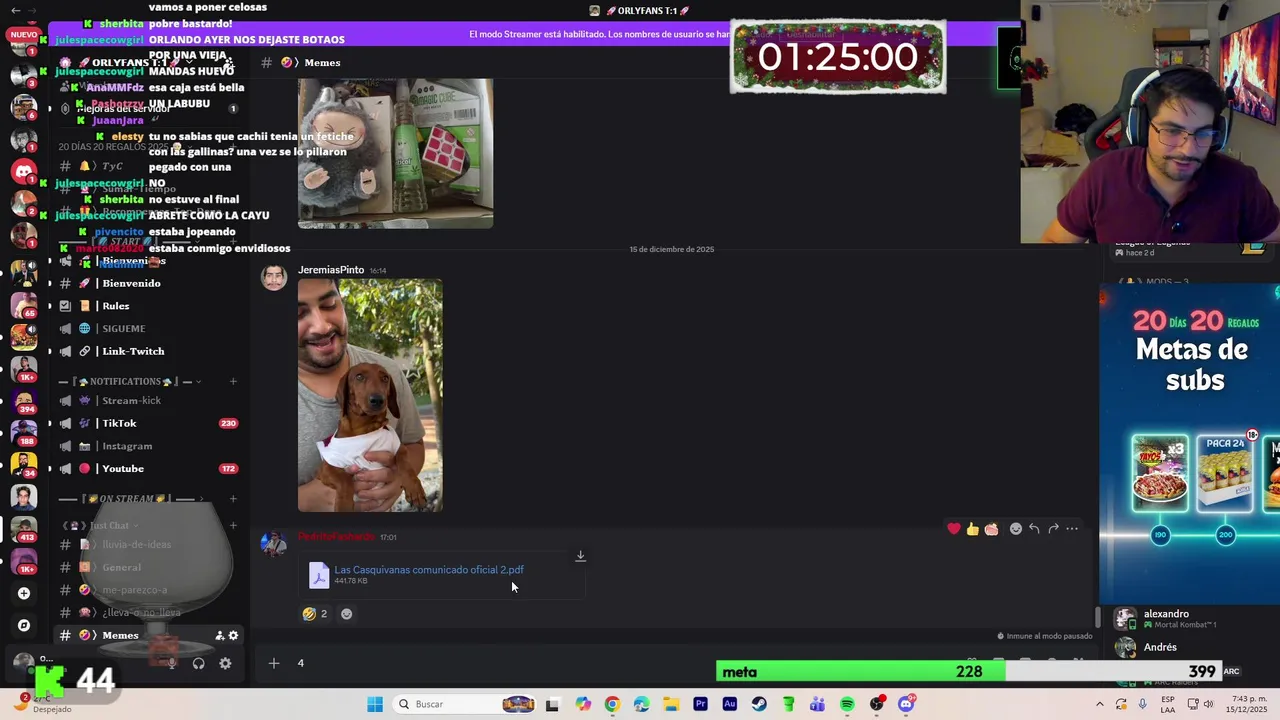This screenshot has width=1280, height=720.
Task: Click the plus attach button in message box
Action: coord(273,663)
